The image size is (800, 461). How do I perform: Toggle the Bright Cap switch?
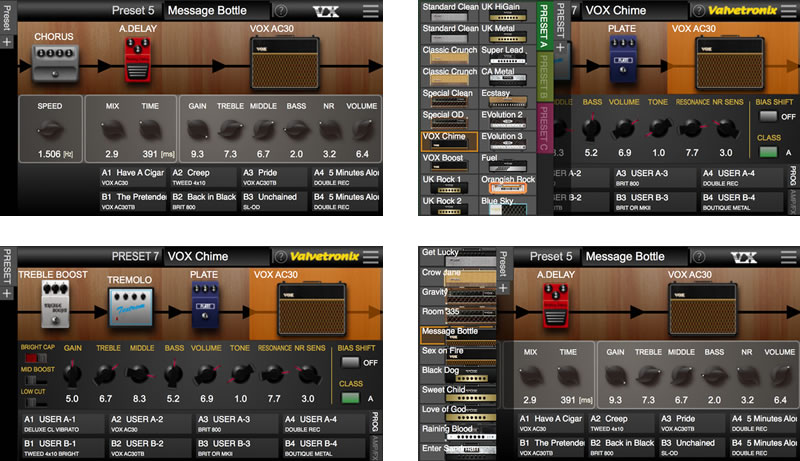pos(36,358)
